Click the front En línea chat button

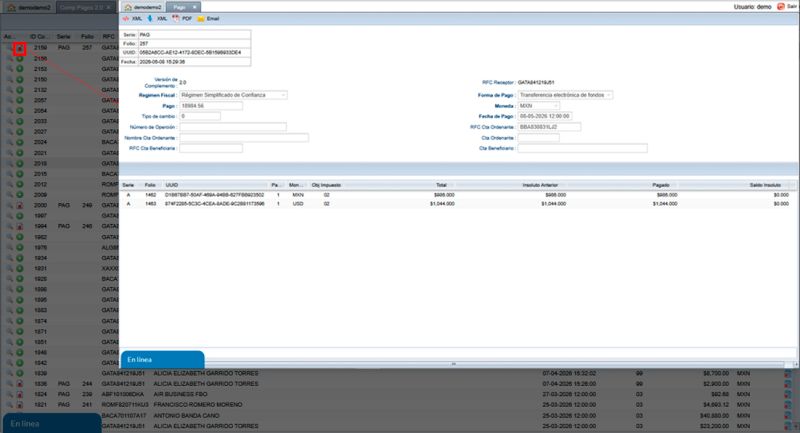162,360
